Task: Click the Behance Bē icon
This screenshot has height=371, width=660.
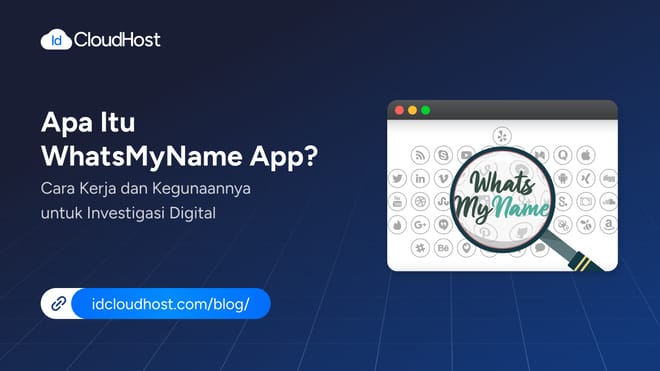Action: coord(443,248)
